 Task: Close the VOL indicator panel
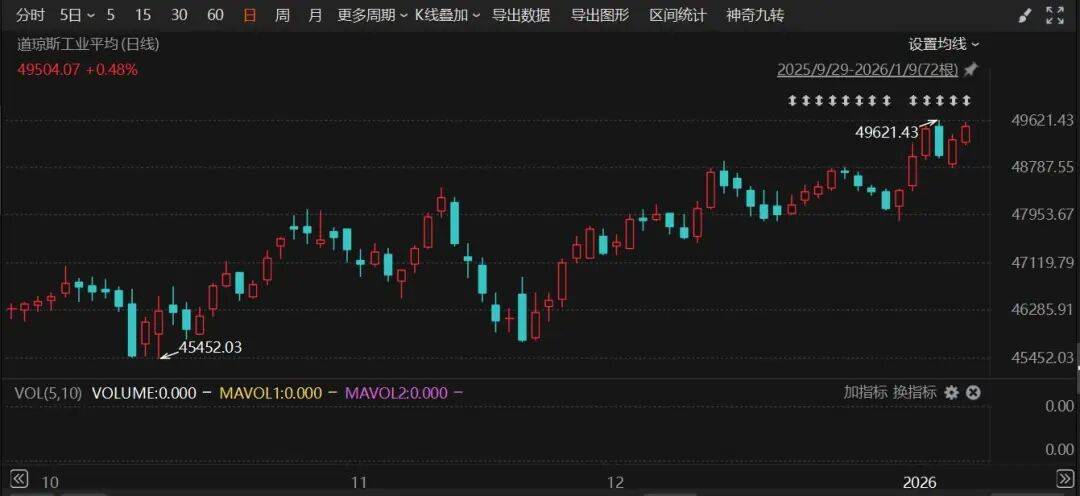[x=973, y=393]
